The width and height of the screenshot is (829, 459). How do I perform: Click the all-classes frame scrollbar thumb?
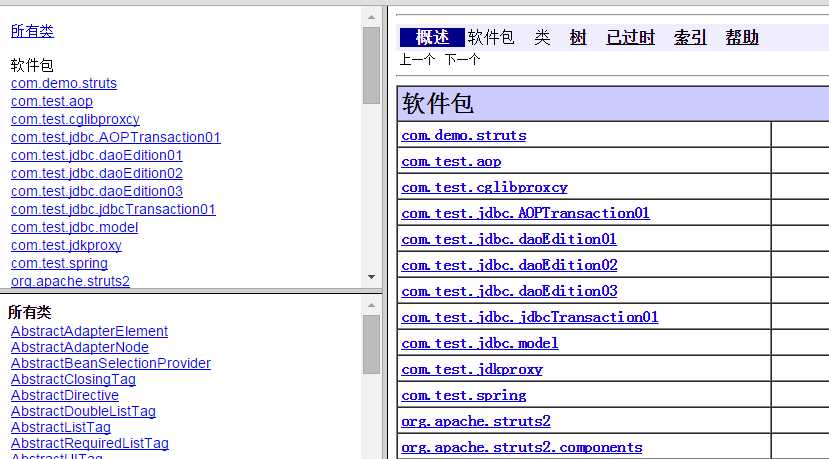(x=372, y=345)
